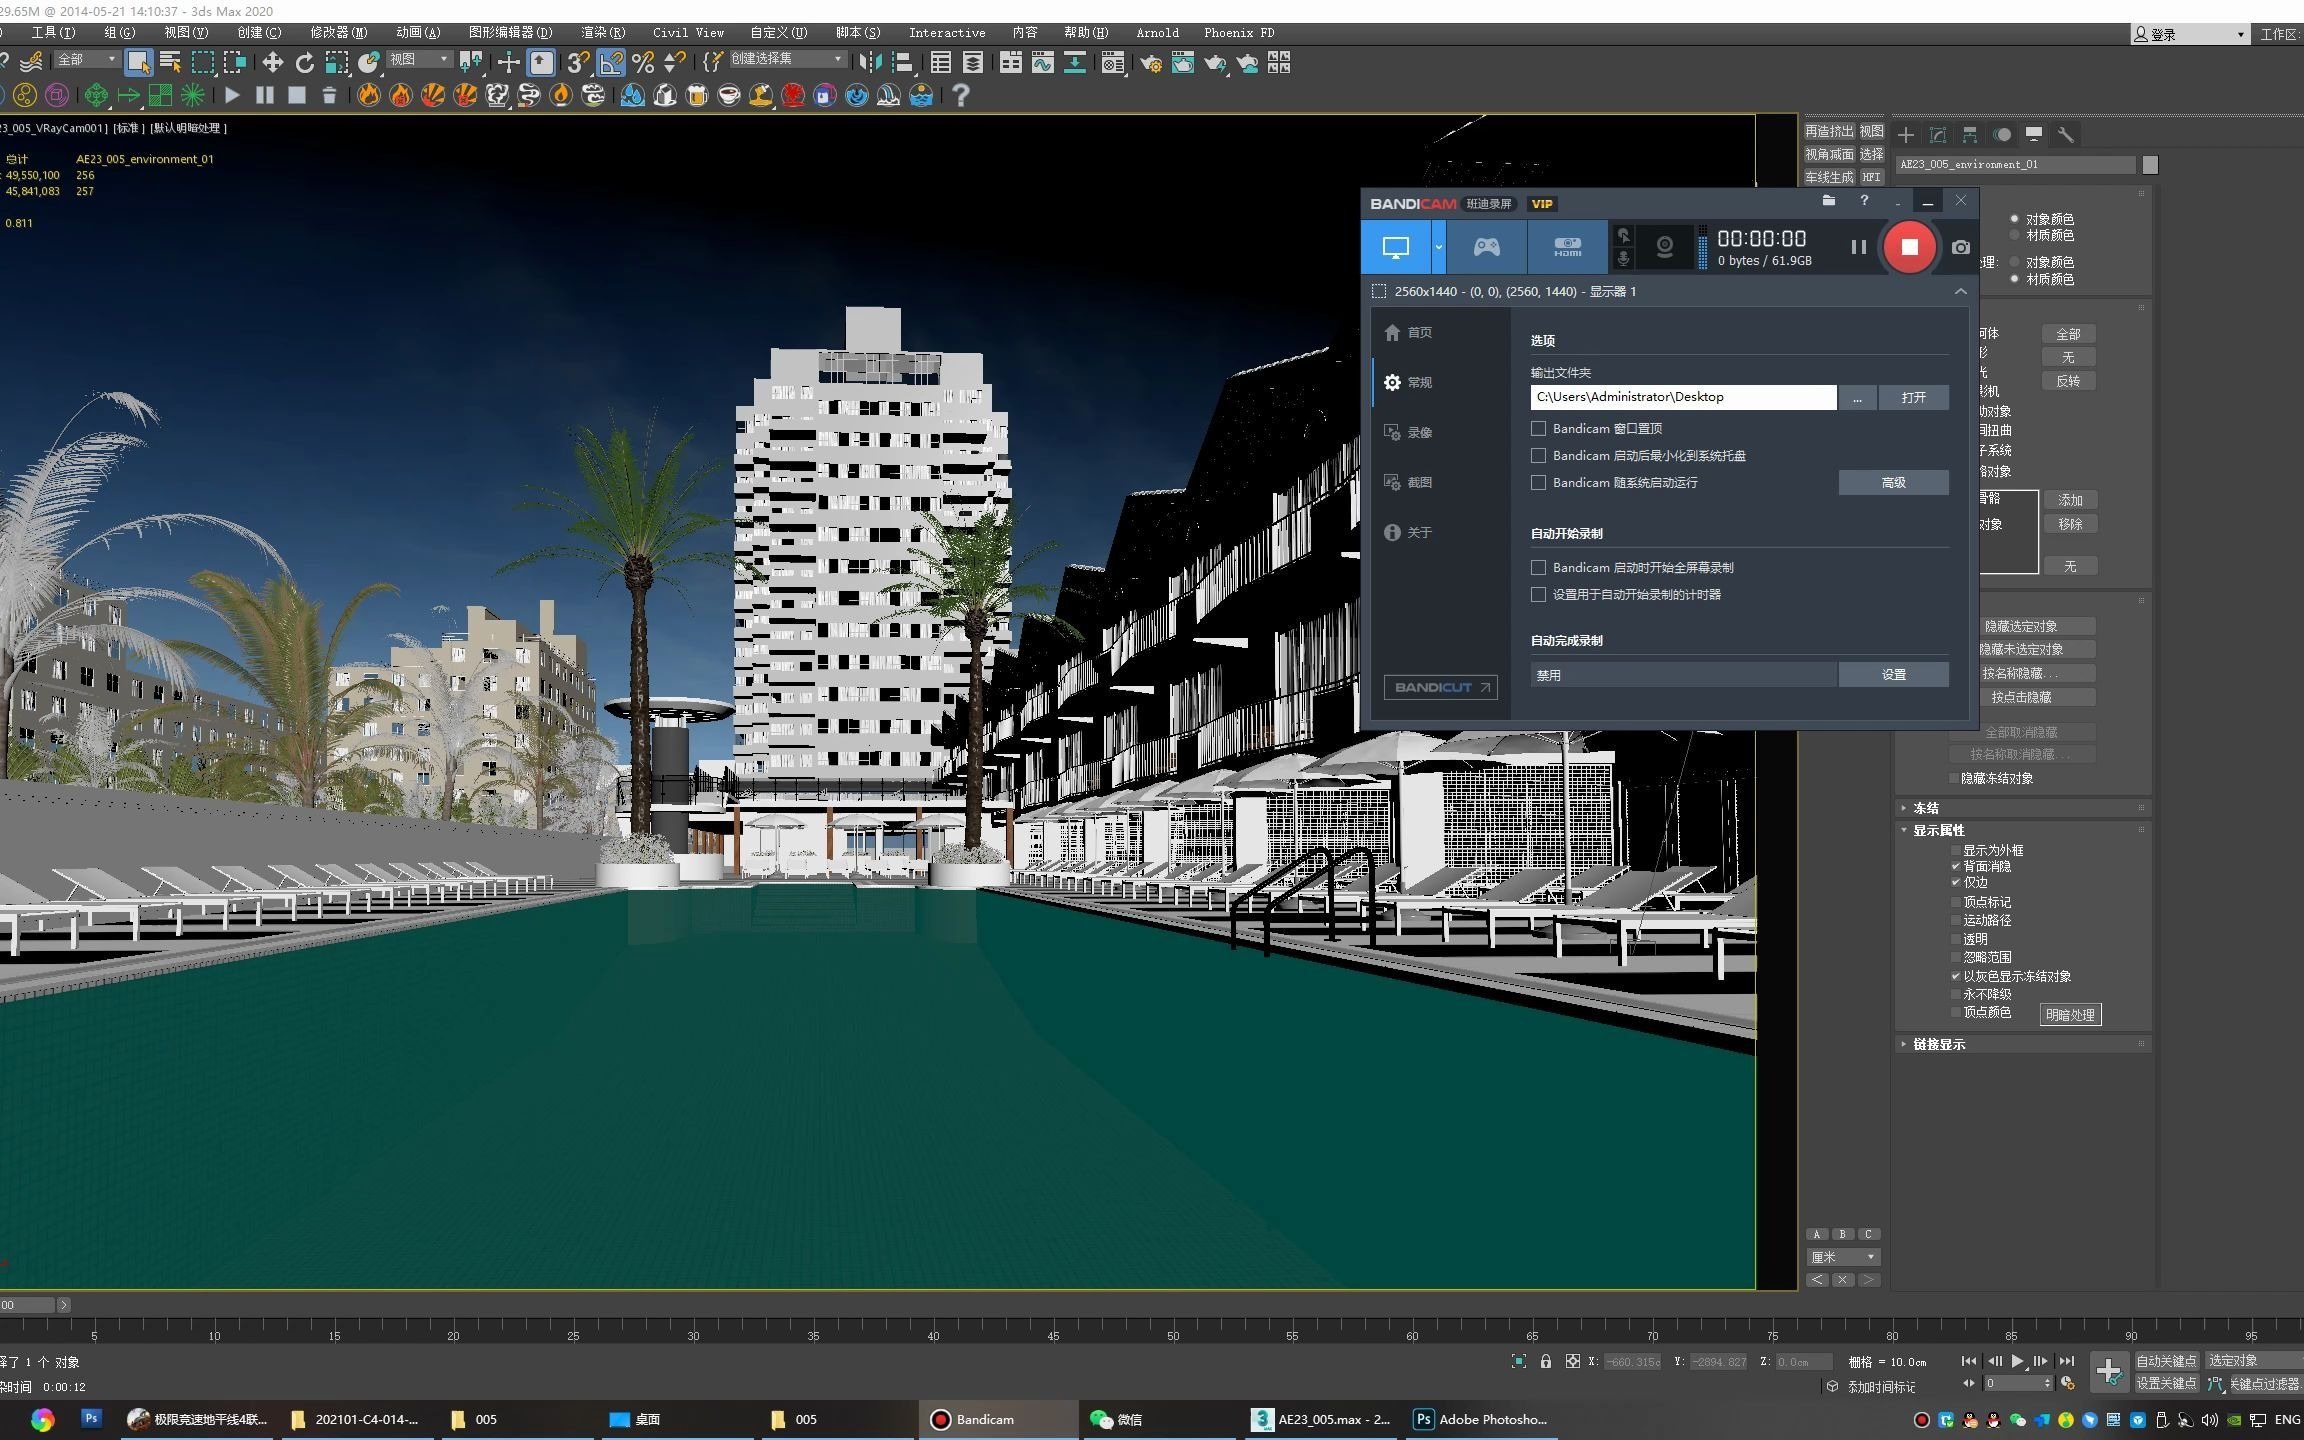Open the 创建选择集 named selection dropdown
Image resolution: width=2304 pixels, height=1440 pixels.
[x=787, y=59]
